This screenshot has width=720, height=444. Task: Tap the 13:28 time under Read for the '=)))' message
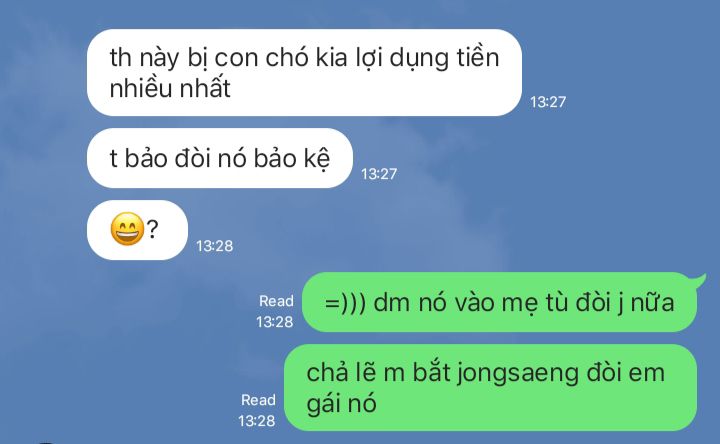[275, 322]
